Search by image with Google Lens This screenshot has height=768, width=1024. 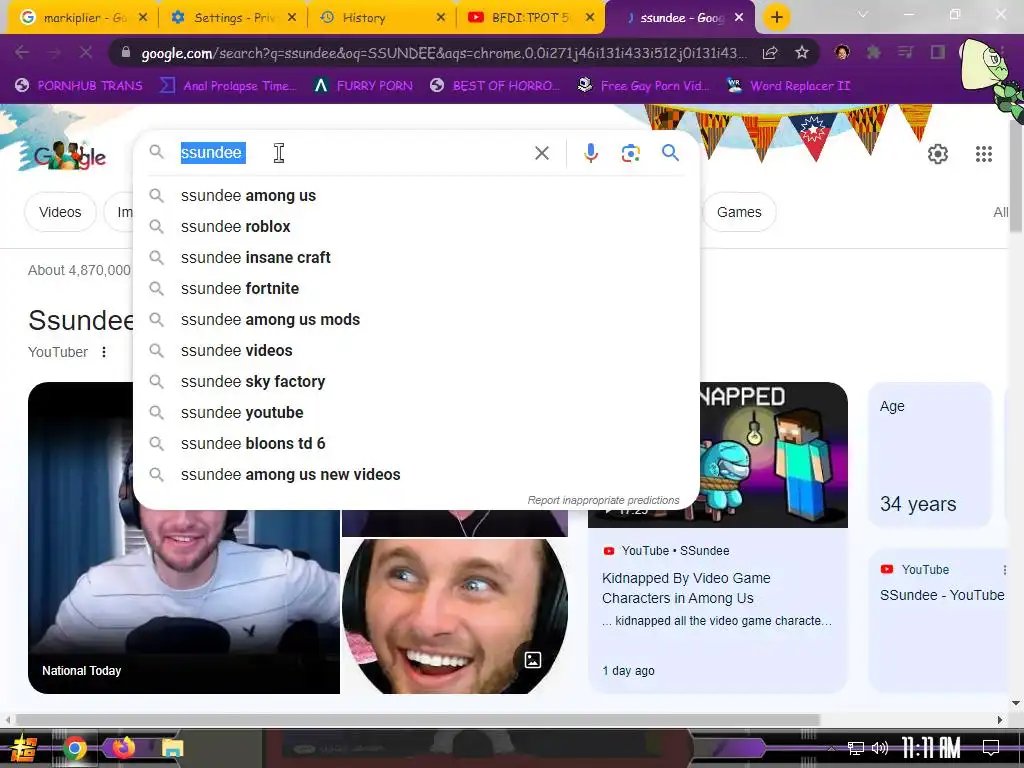(630, 153)
